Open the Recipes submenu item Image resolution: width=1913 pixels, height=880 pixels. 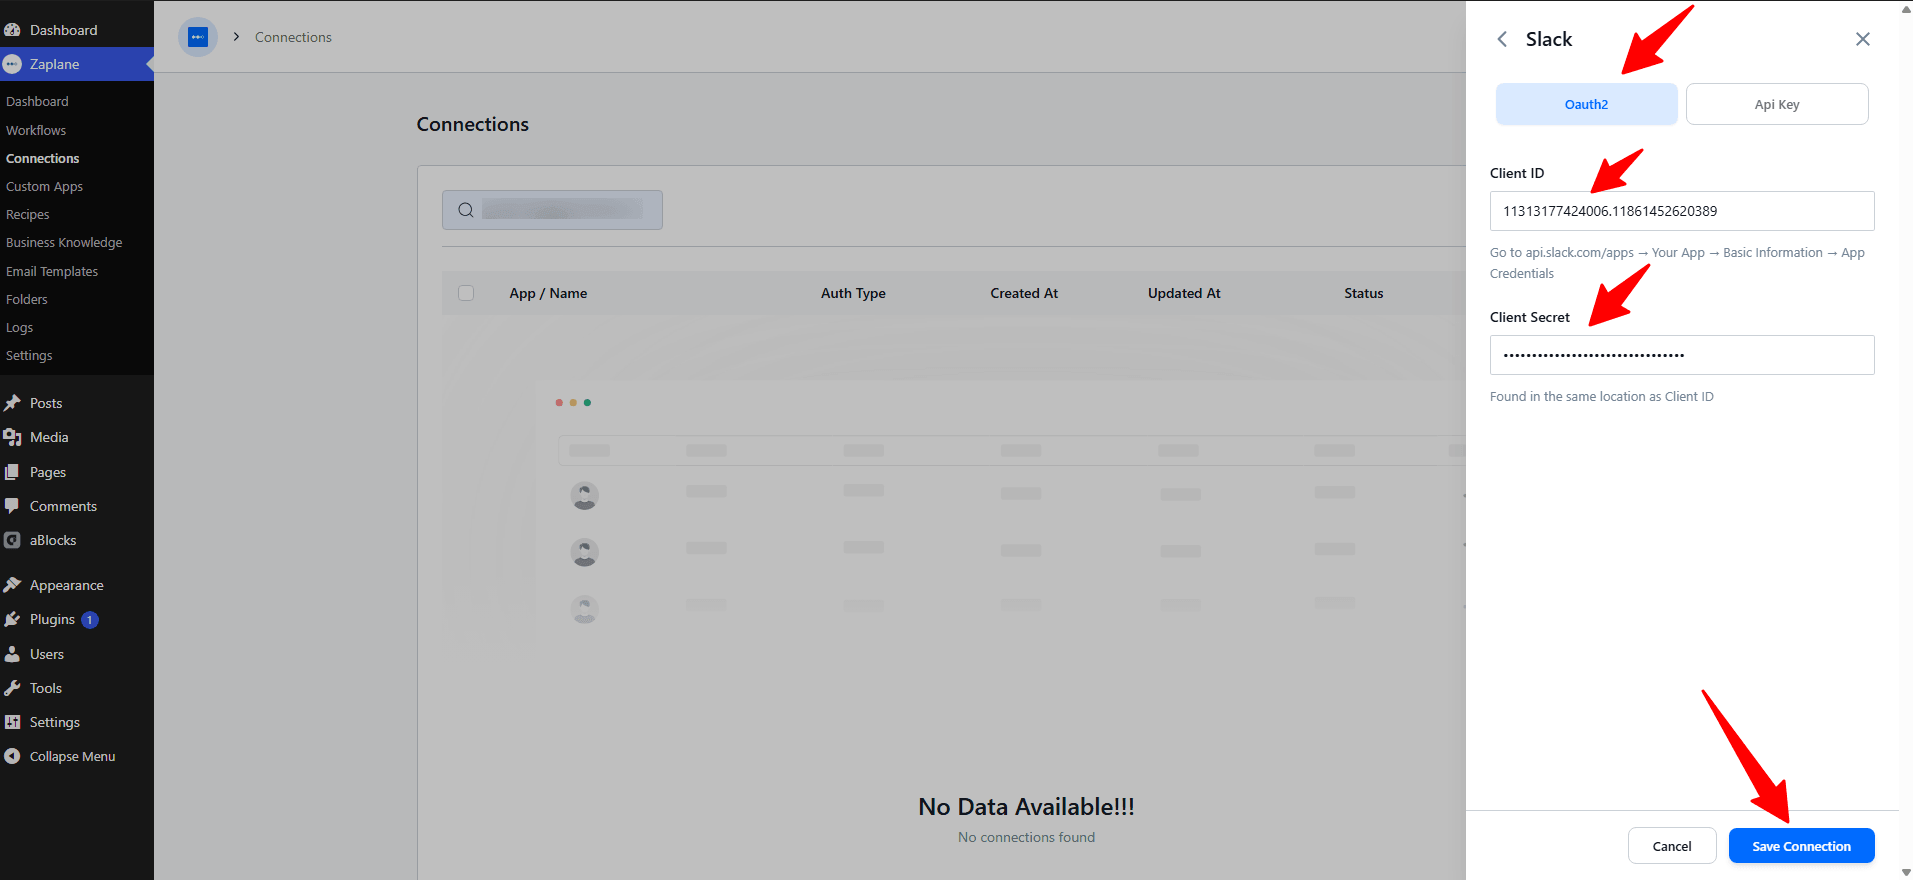click(27, 214)
